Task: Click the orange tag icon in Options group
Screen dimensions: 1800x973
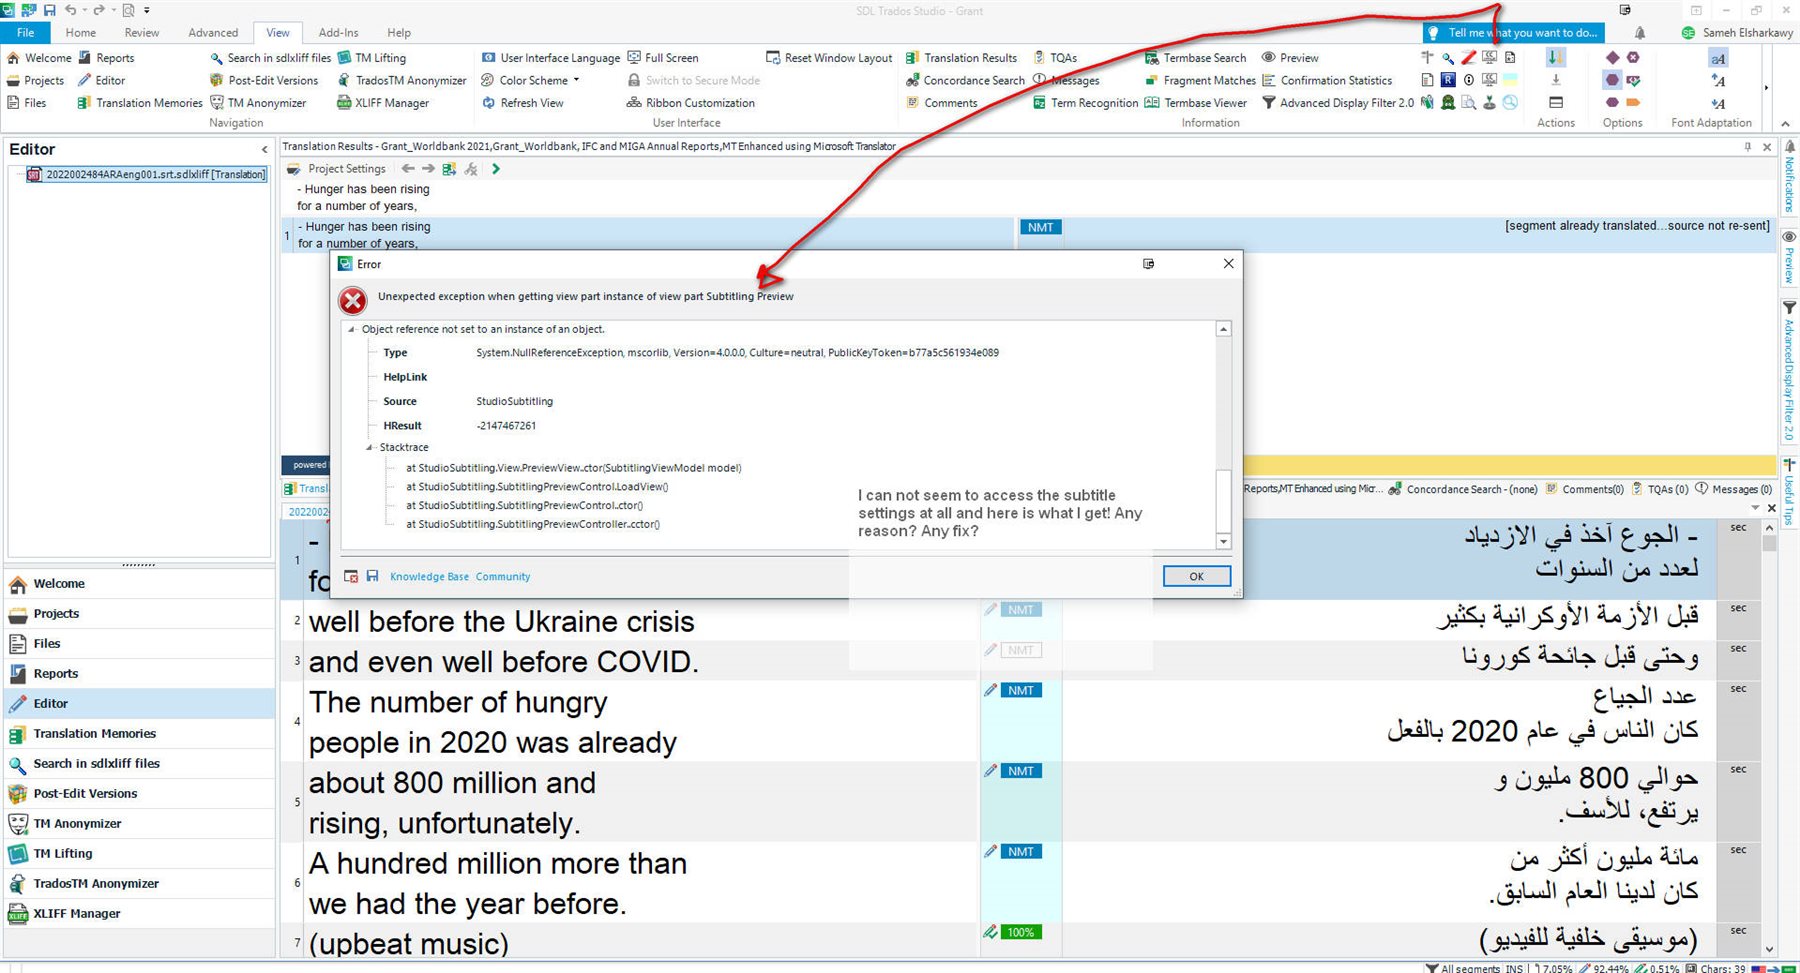Action: point(1633,102)
